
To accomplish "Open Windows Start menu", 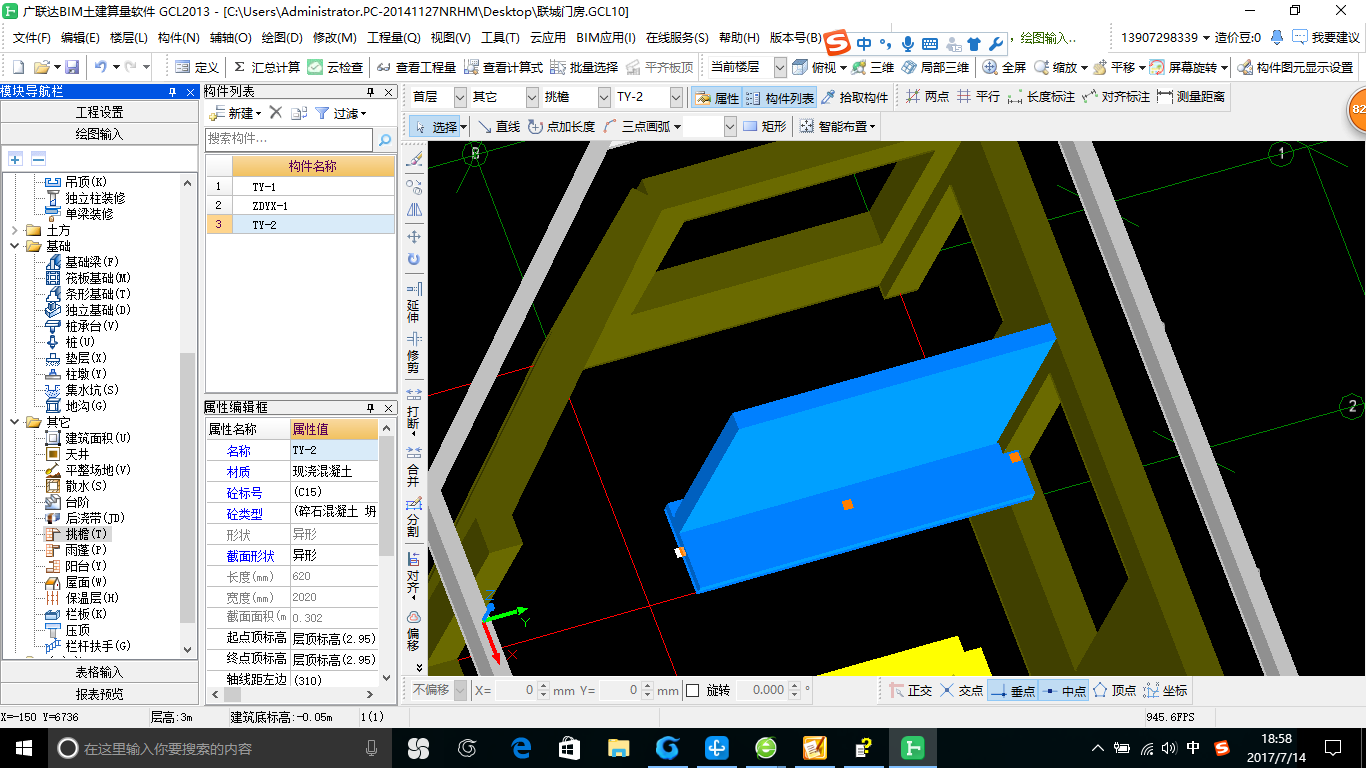I will point(23,747).
